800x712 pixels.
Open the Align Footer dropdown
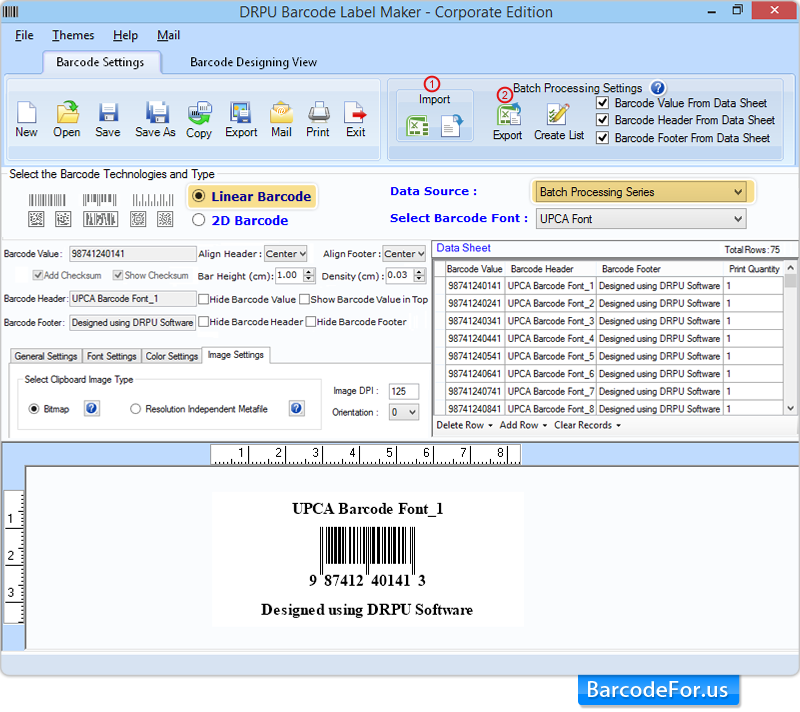pyautogui.click(x=404, y=253)
